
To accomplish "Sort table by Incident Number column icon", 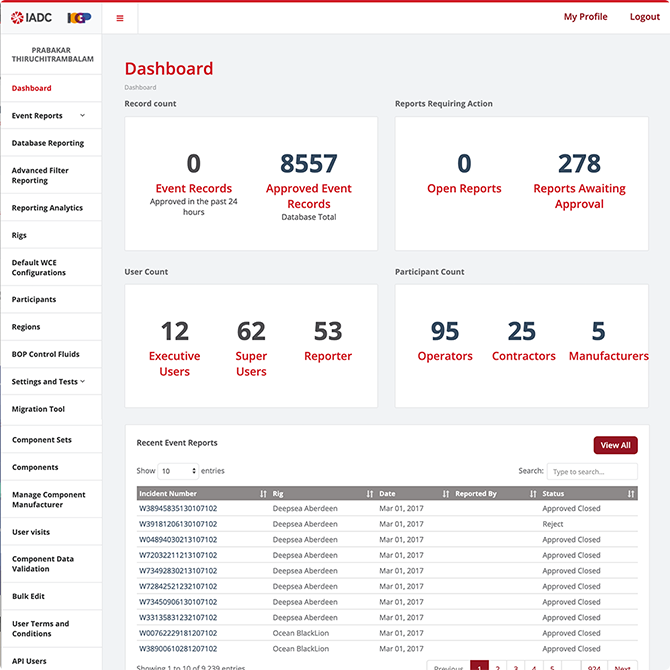I will [263, 494].
